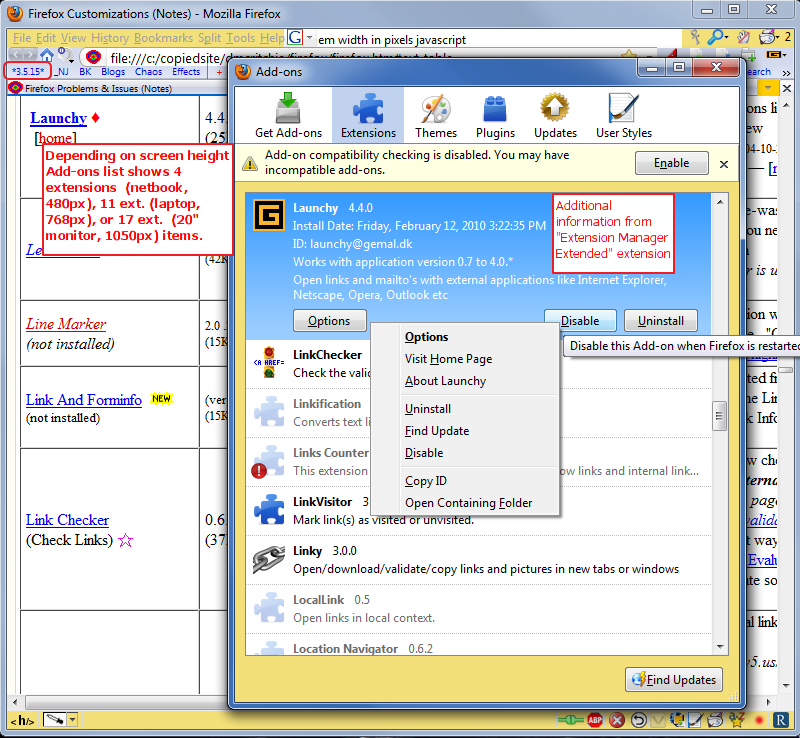Select the Location Navigator 0.6.2 row

tap(479, 645)
